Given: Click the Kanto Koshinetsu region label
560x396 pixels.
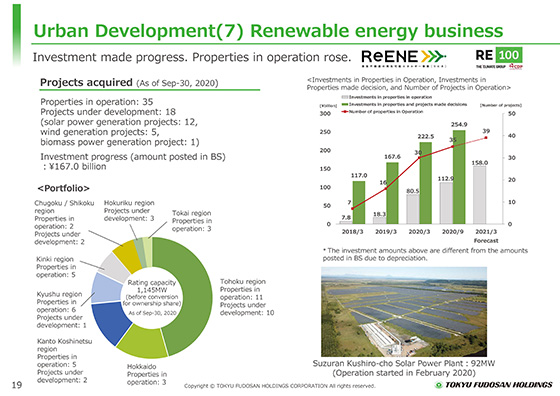Looking at the screenshot, I should pos(64,361).
